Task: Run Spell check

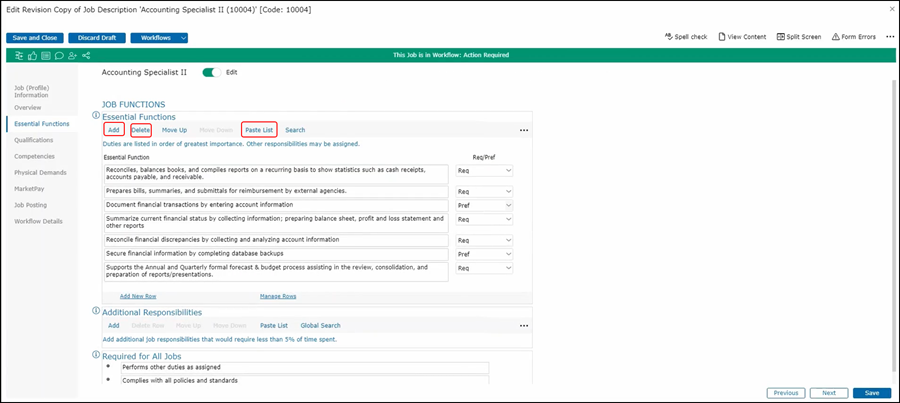Action: pyautogui.click(x=685, y=37)
